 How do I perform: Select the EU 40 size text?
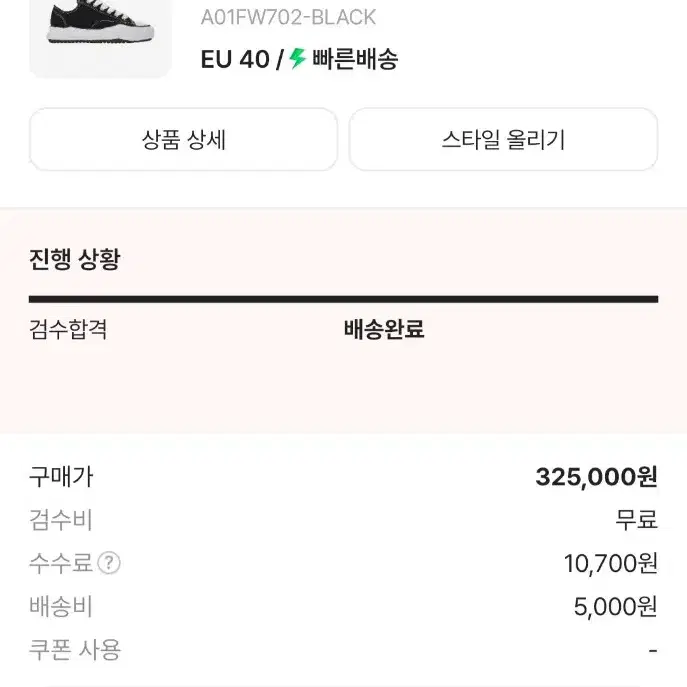pyautogui.click(x=234, y=59)
